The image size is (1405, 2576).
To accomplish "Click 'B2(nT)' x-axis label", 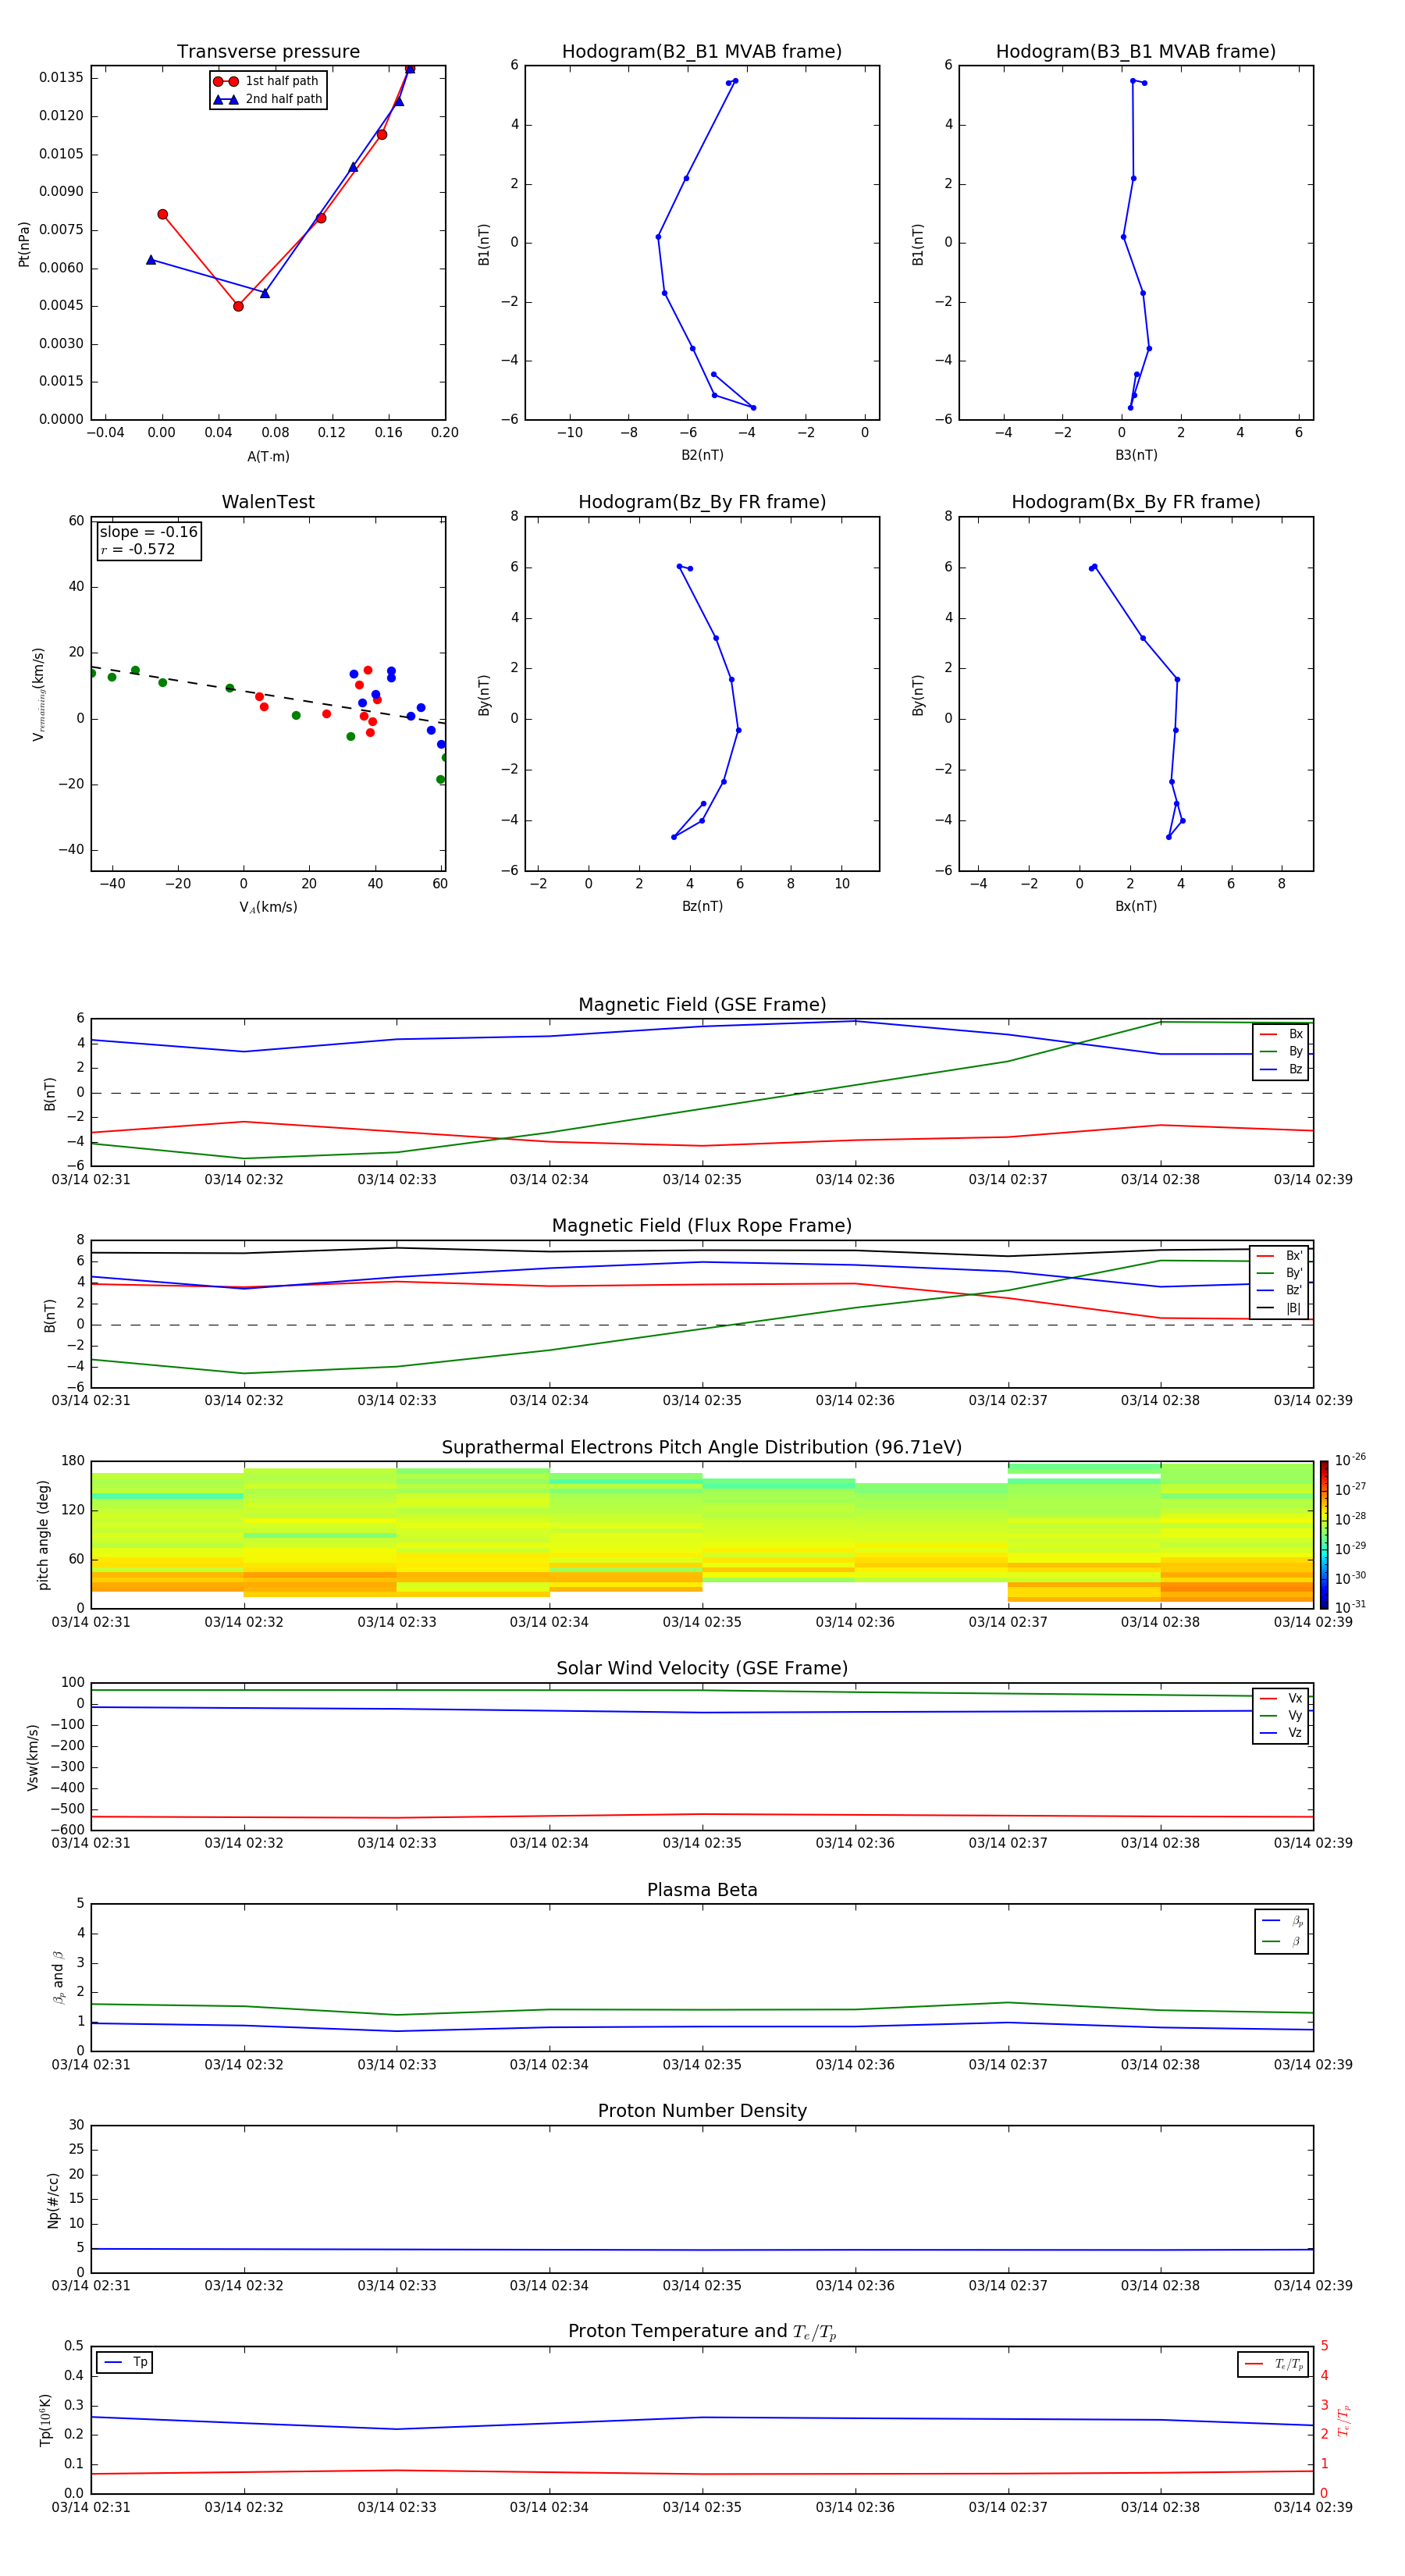I will 702,456.
